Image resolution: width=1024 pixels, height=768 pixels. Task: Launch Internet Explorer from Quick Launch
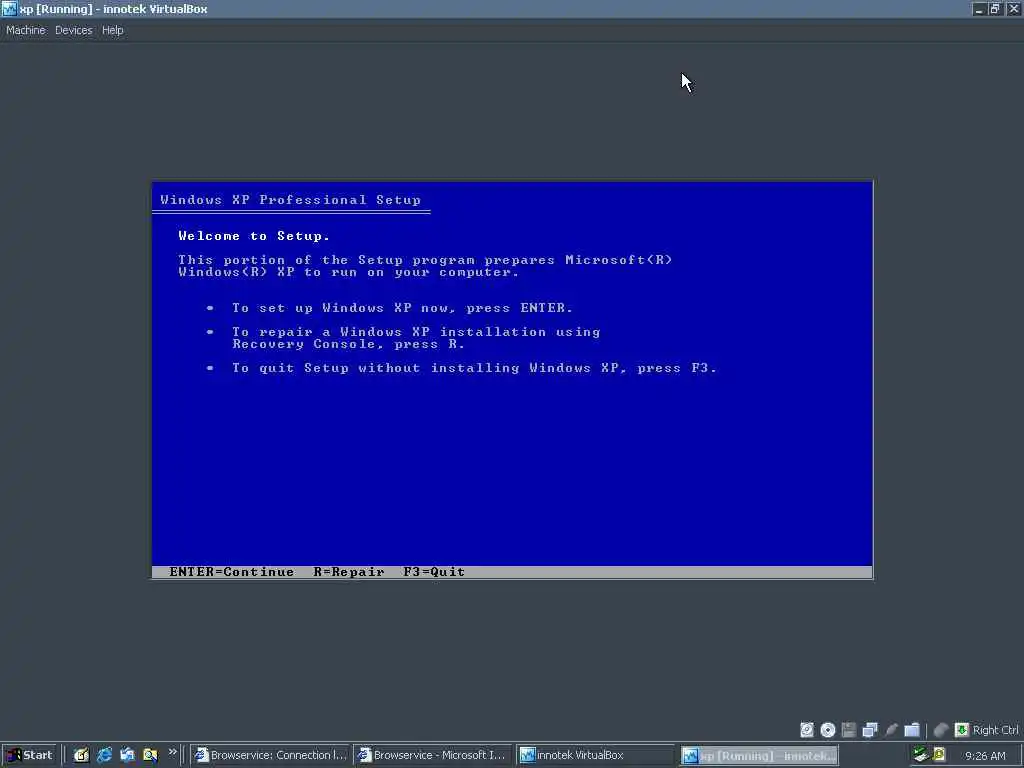tap(104, 755)
